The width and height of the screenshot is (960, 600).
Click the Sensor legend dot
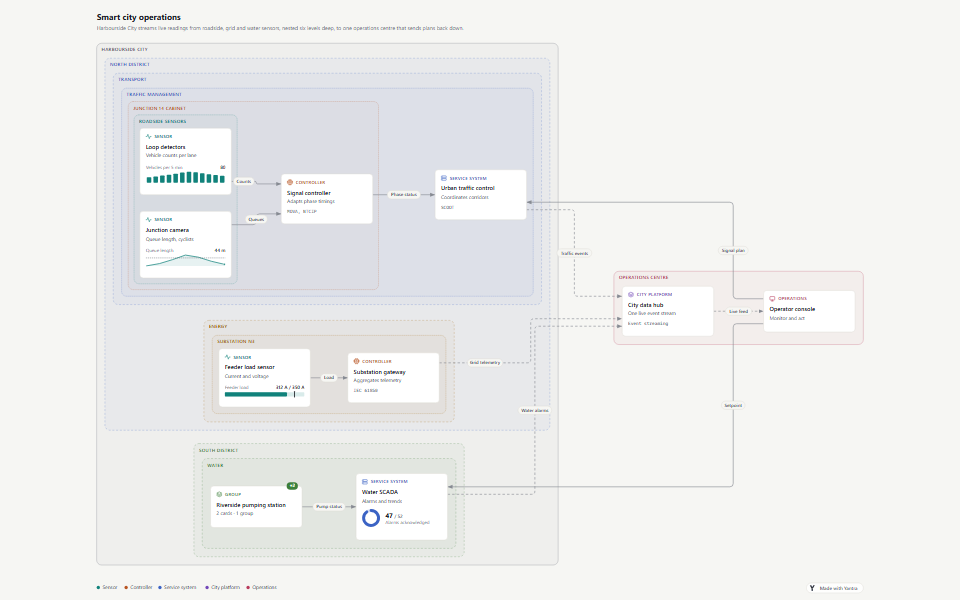pos(98,587)
